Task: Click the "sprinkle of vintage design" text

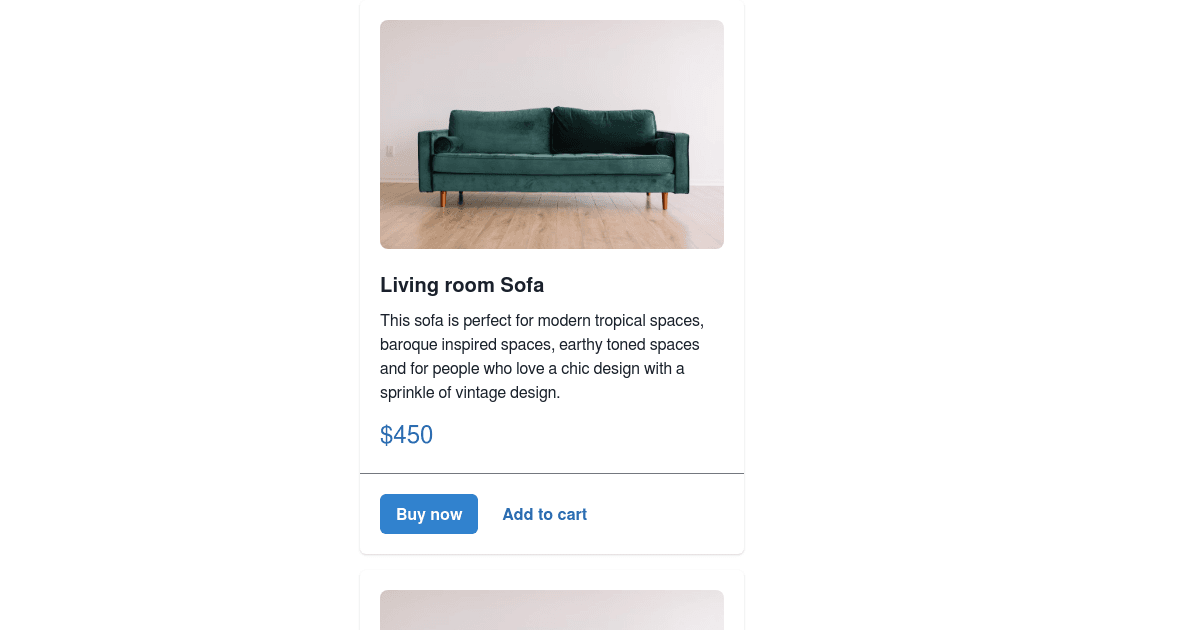Action: (470, 393)
